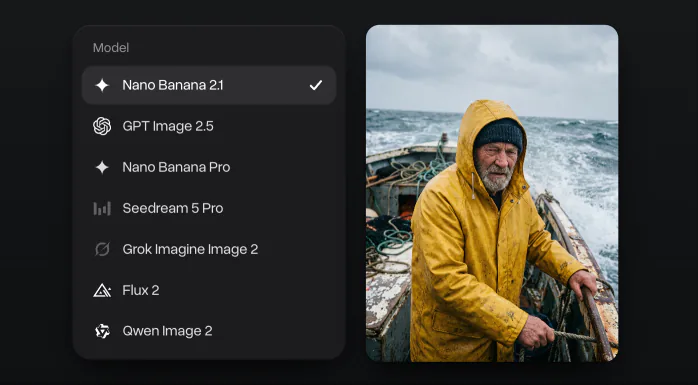The image size is (698, 385).
Task: Click the bars icon for Seedream 5 Pro
Action: tap(102, 208)
